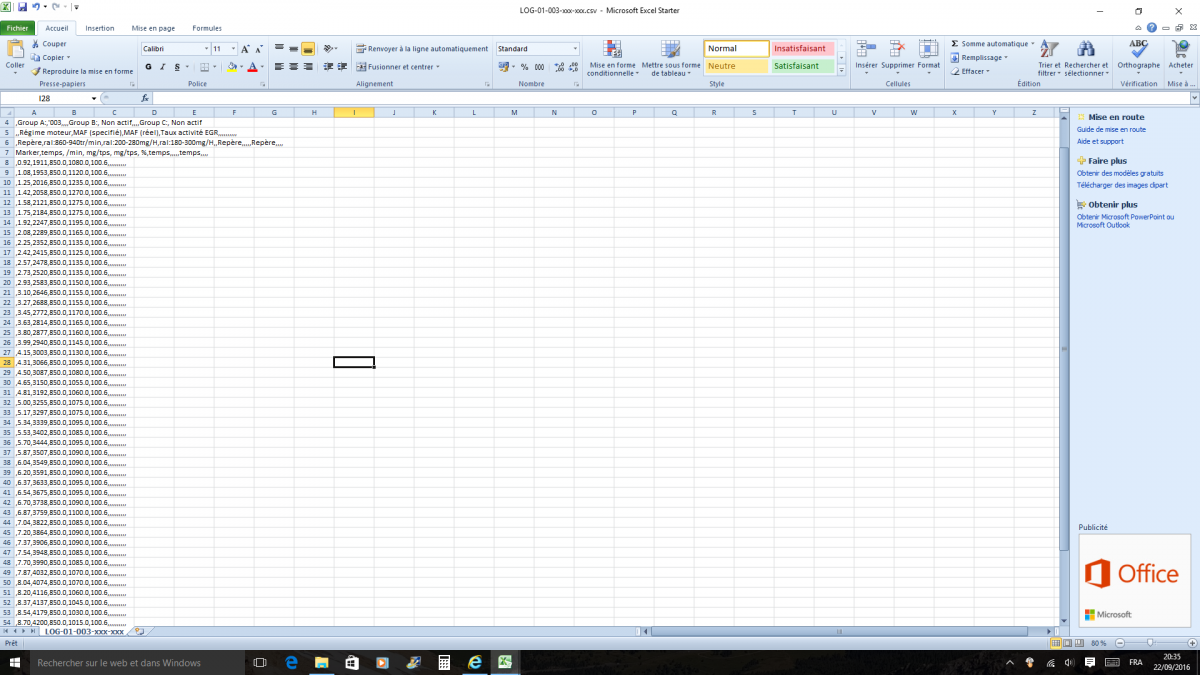Expand the Standard number format dropdown
This screenshot has width=1200, height=675.
[575, 49]
